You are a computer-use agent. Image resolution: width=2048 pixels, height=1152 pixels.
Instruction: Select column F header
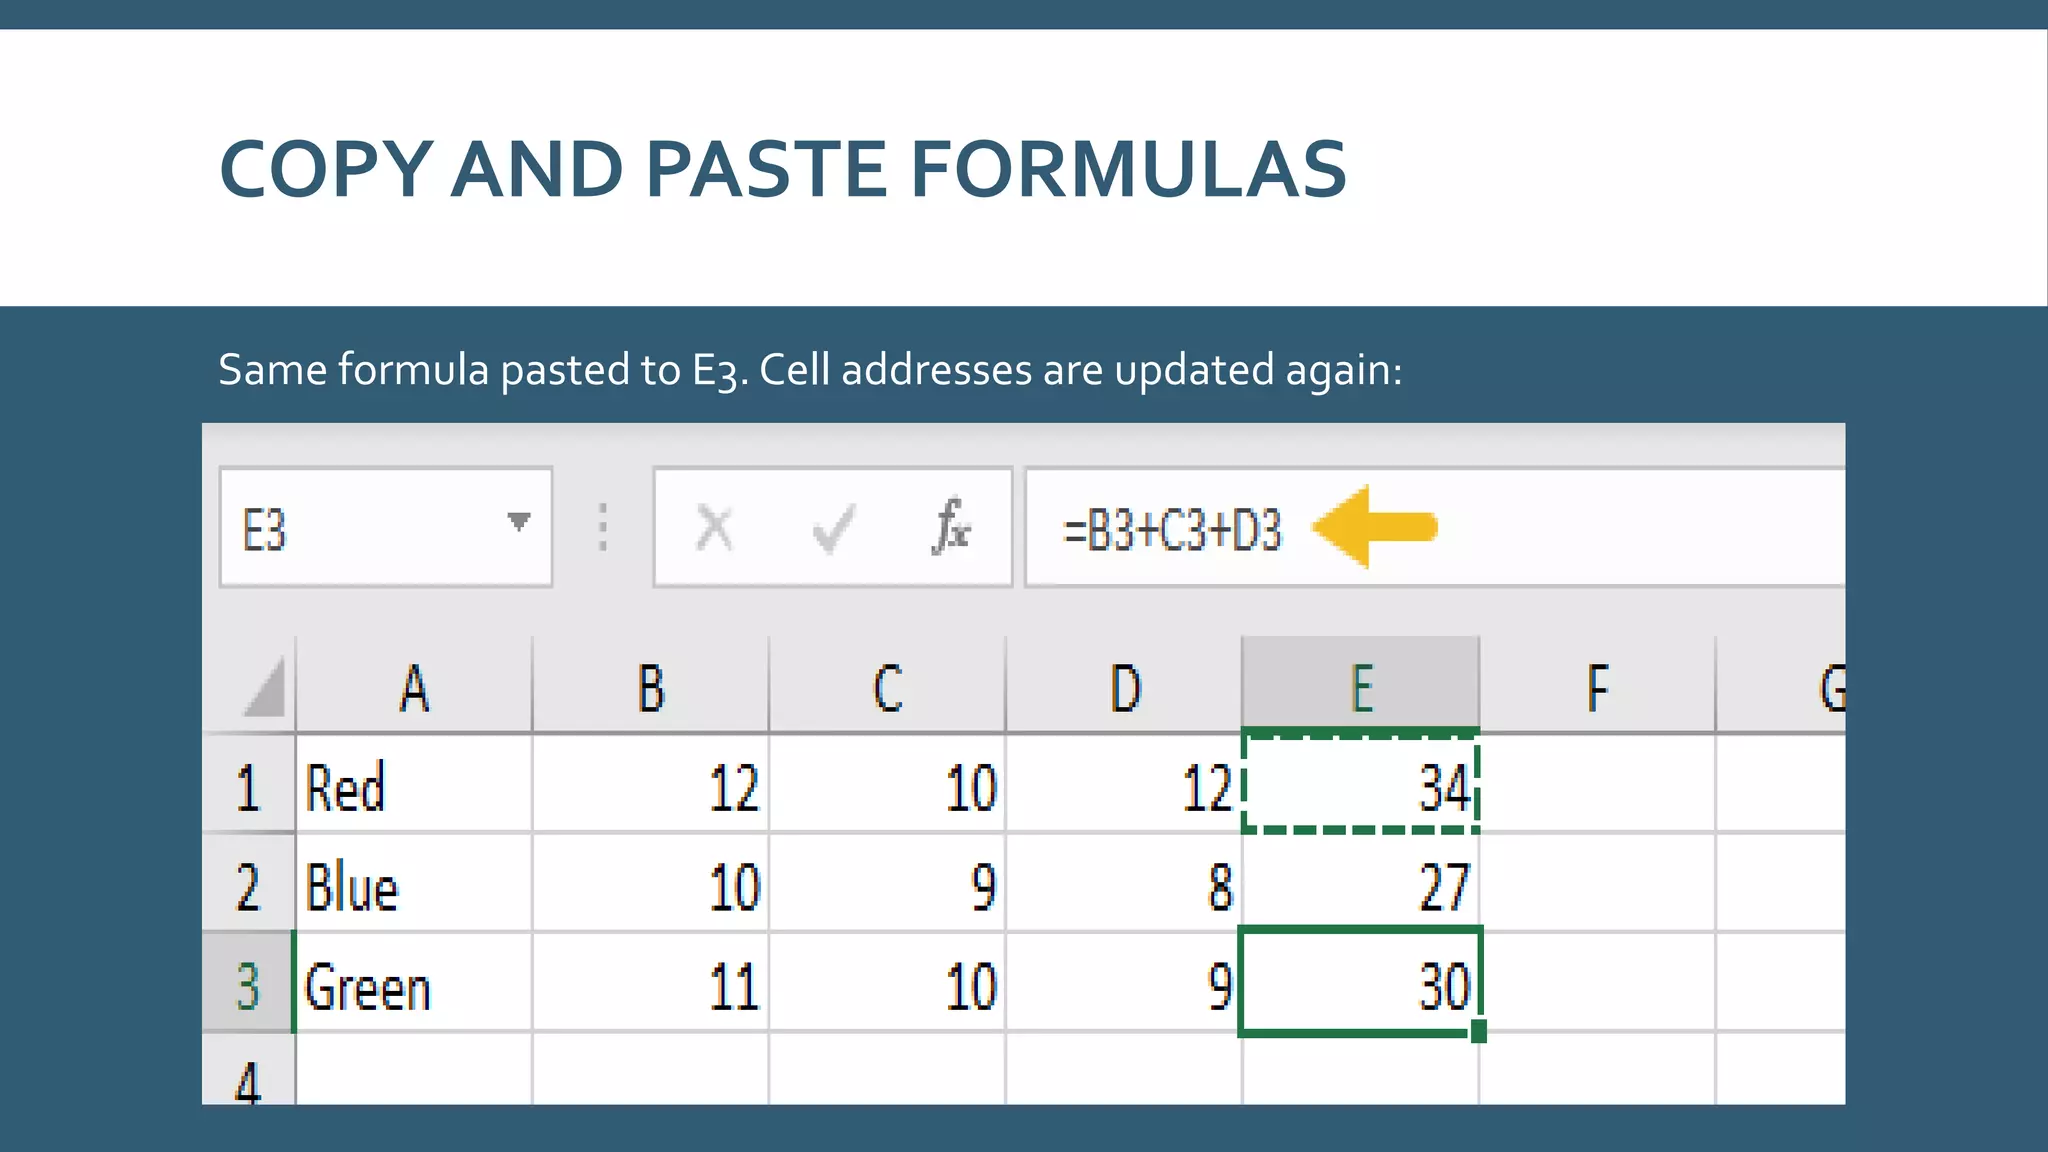[1597, 688]
